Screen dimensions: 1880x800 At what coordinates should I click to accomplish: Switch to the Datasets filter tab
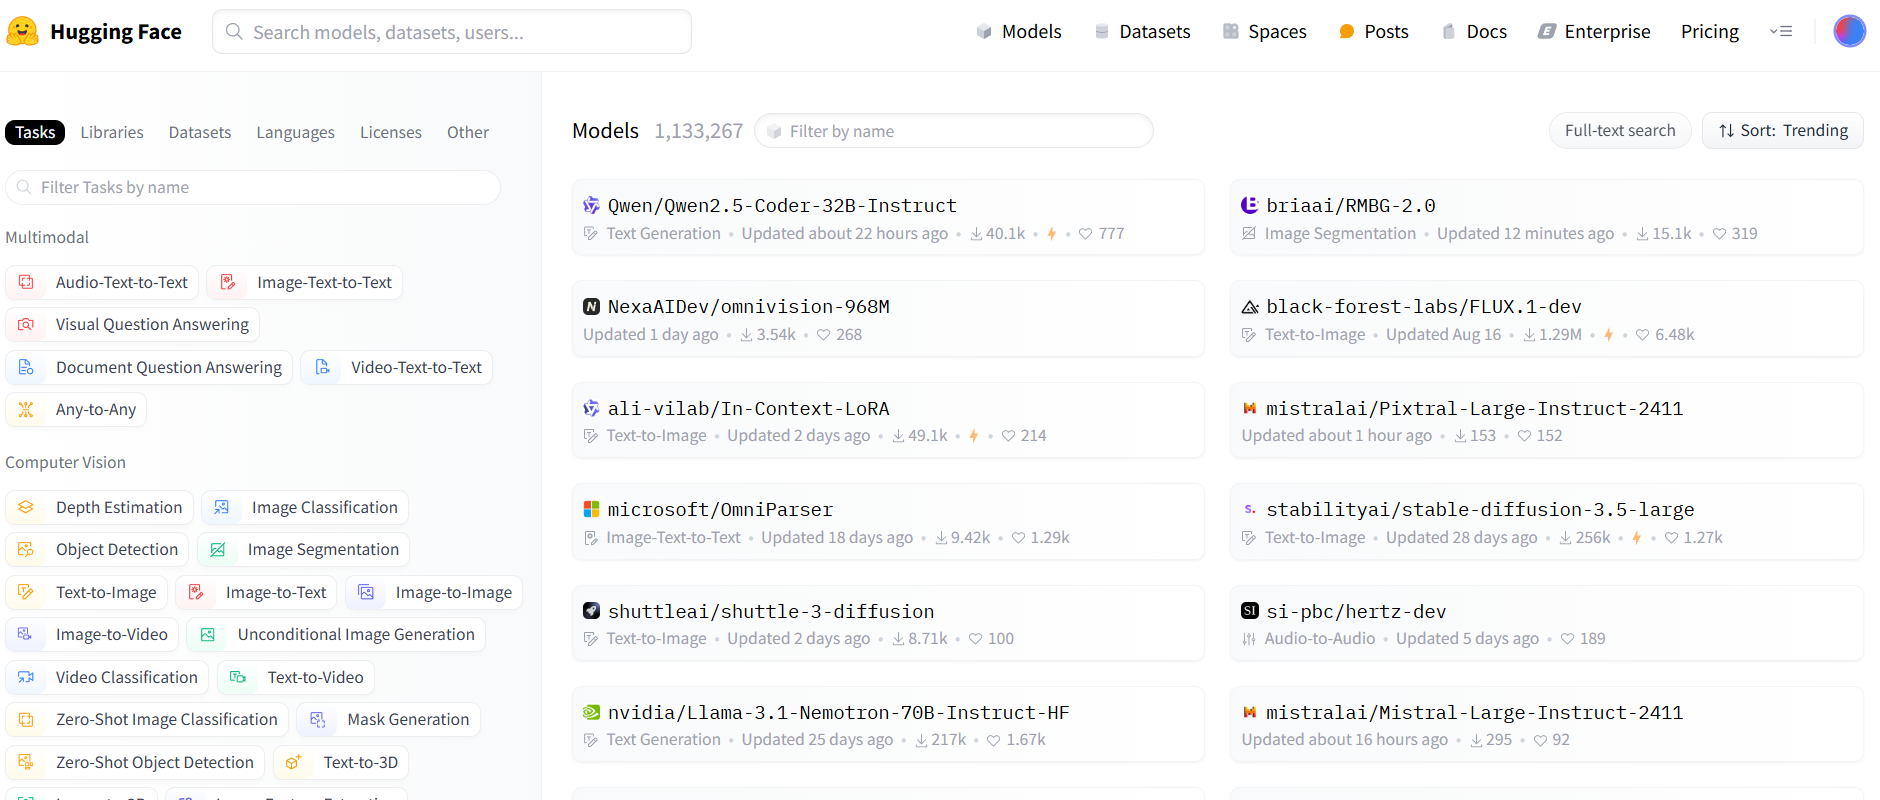(200, 132)
